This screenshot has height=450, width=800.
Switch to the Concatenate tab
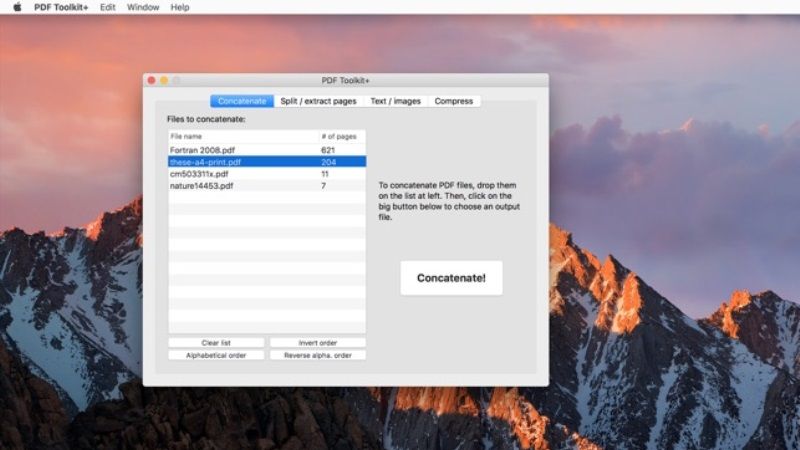[x=242, y=101]
